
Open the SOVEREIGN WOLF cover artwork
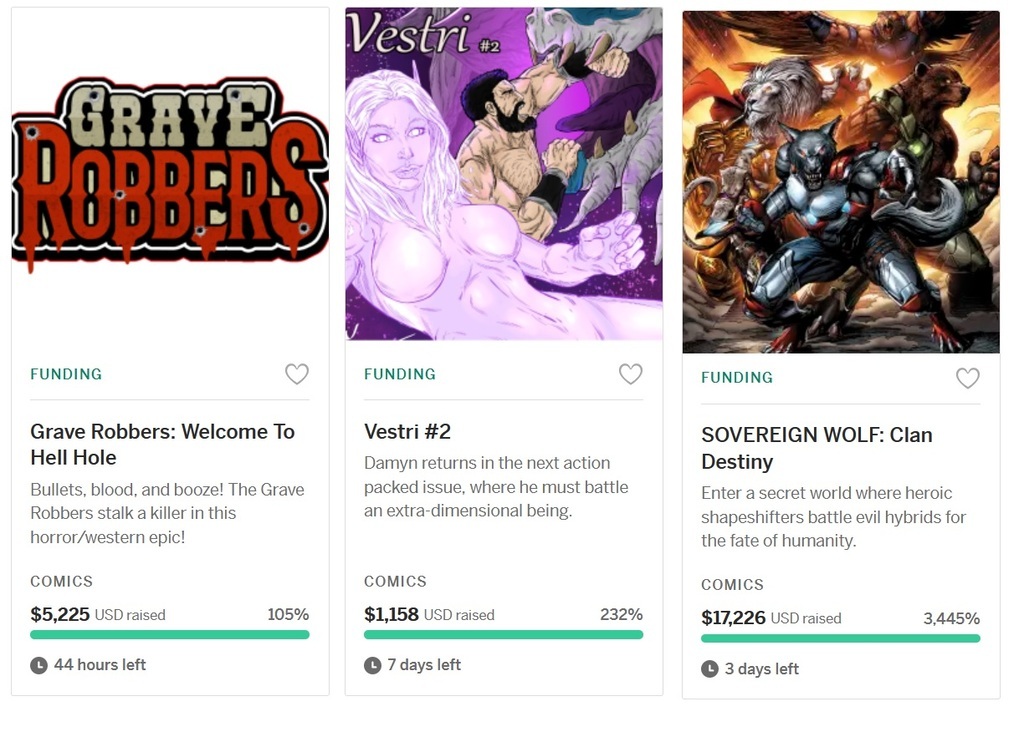pos(841,182)
